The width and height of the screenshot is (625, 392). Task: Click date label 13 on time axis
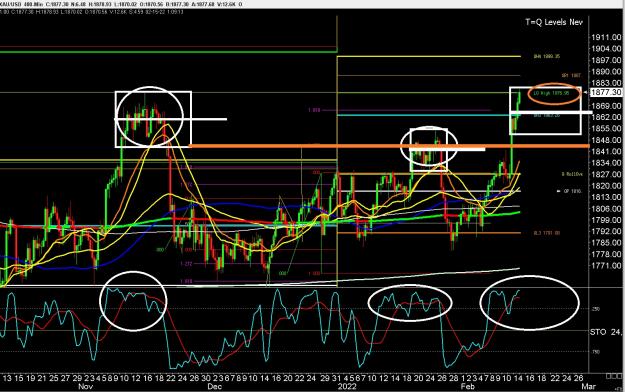(7, 378)
